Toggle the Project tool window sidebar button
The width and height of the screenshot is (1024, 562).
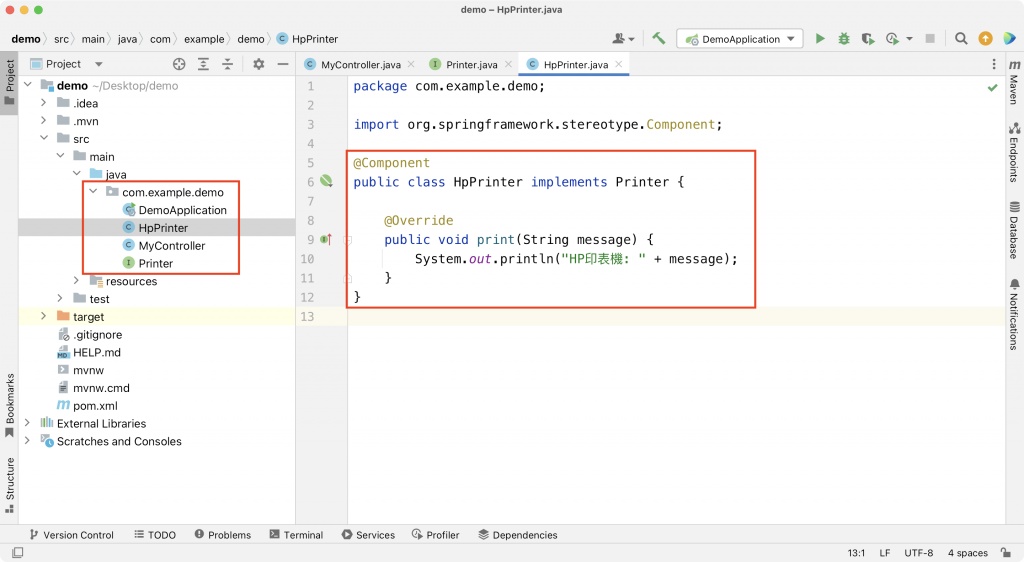point(9,83)
